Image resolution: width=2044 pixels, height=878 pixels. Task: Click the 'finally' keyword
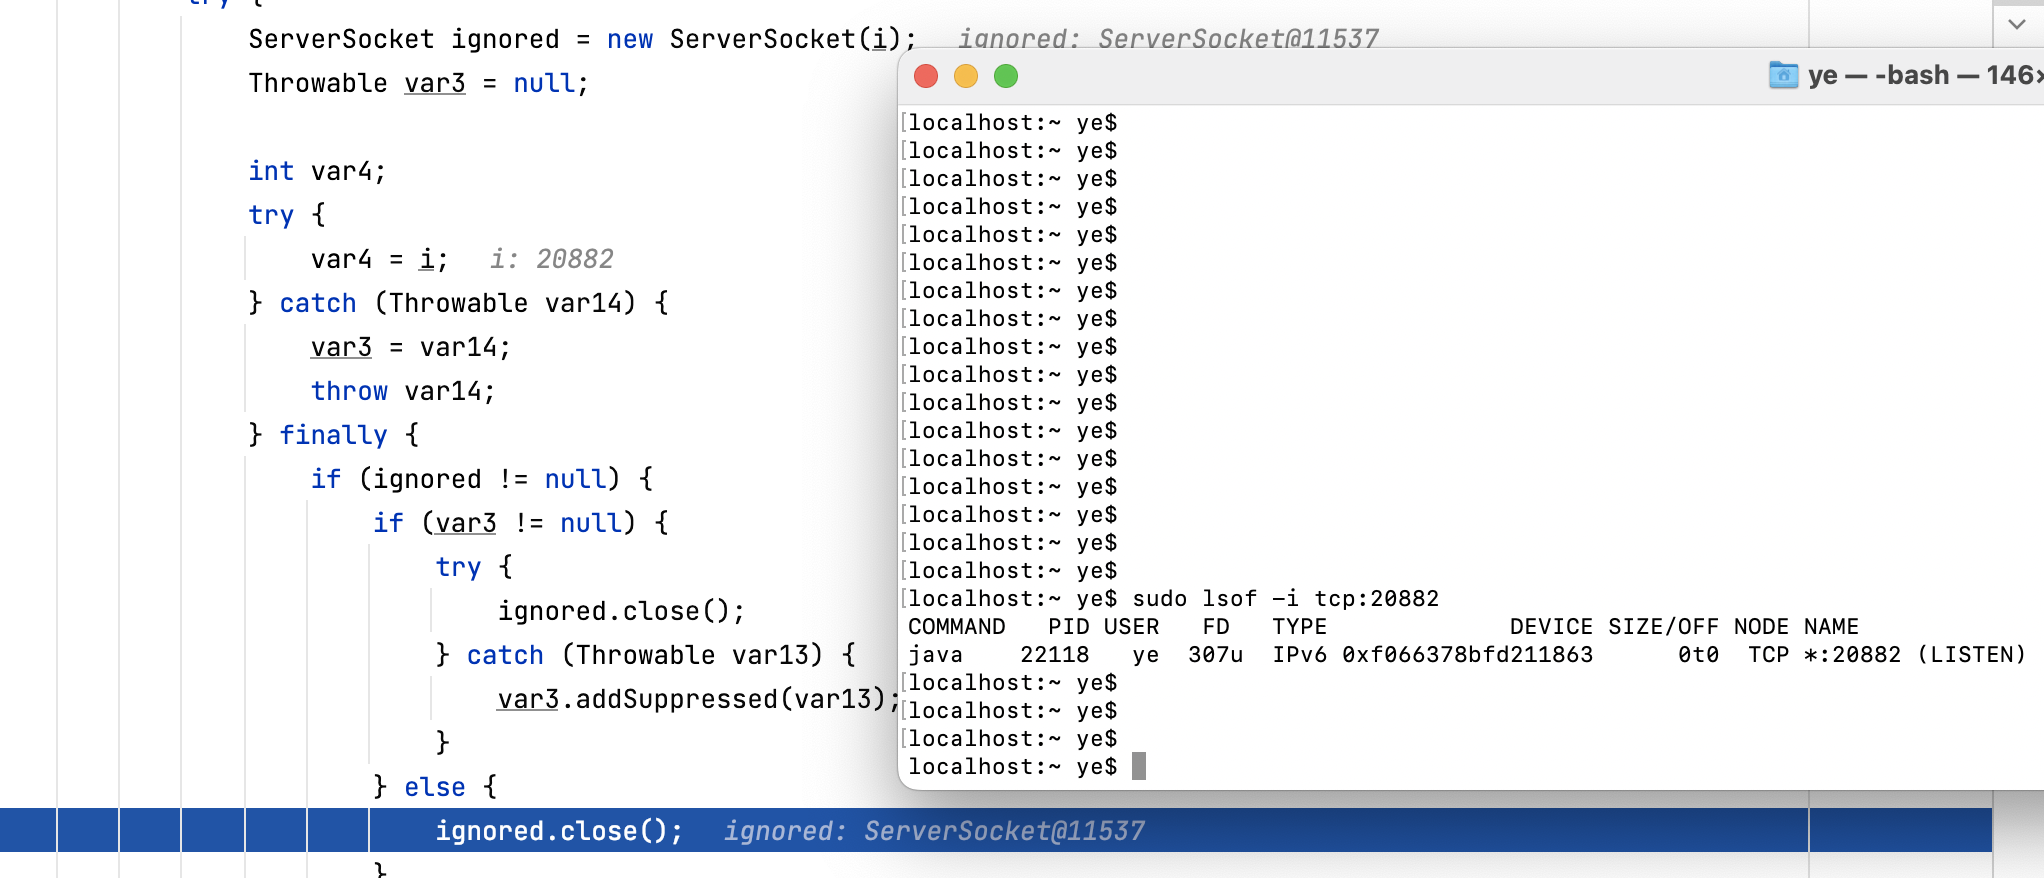pos(333,435)
